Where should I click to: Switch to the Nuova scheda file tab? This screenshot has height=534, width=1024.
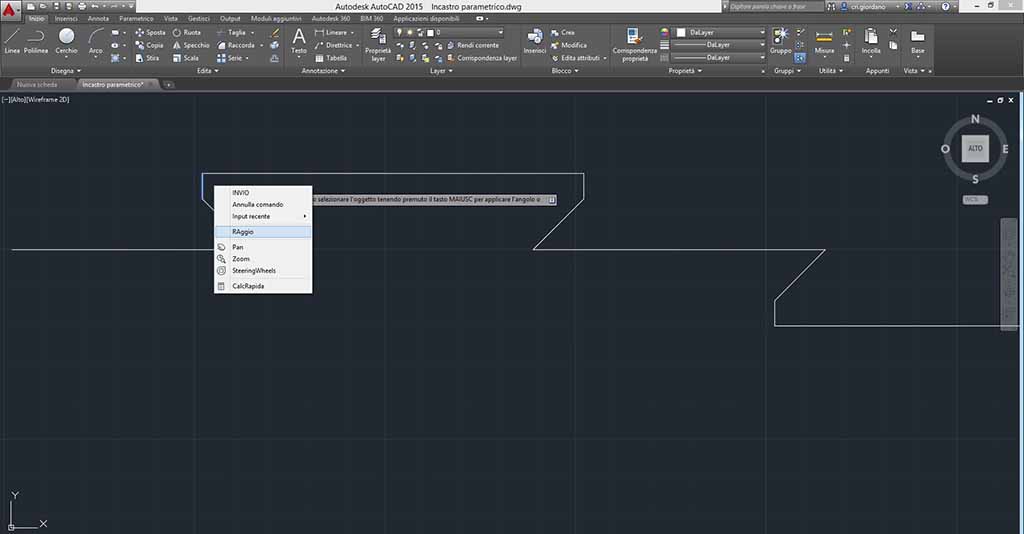coord(37,85)
